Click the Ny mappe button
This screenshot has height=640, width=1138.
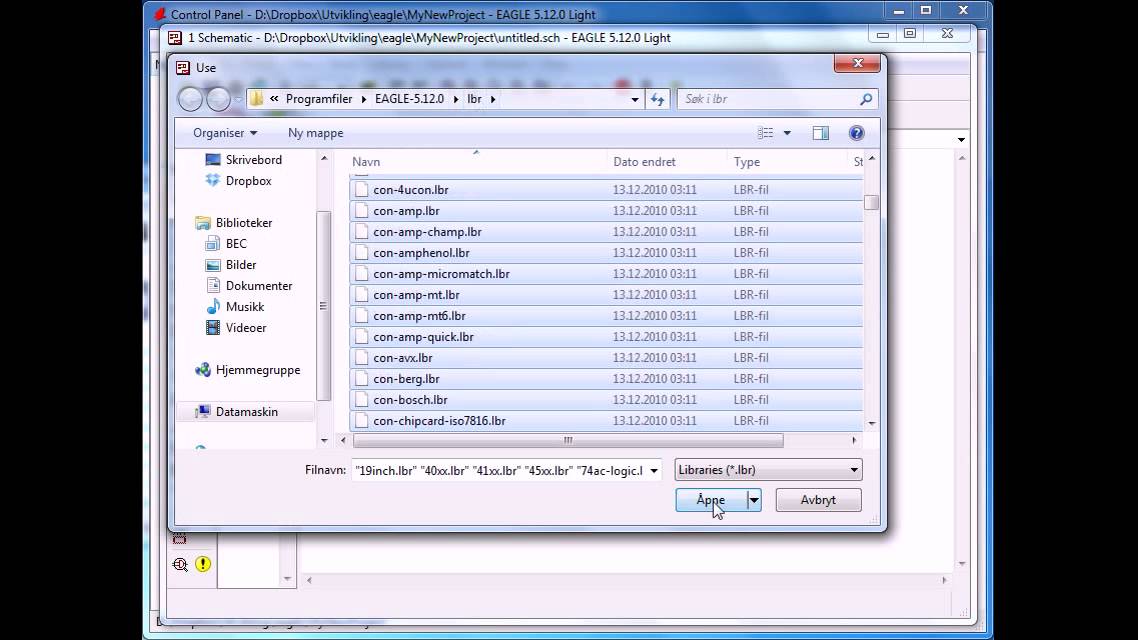[316, 133]
